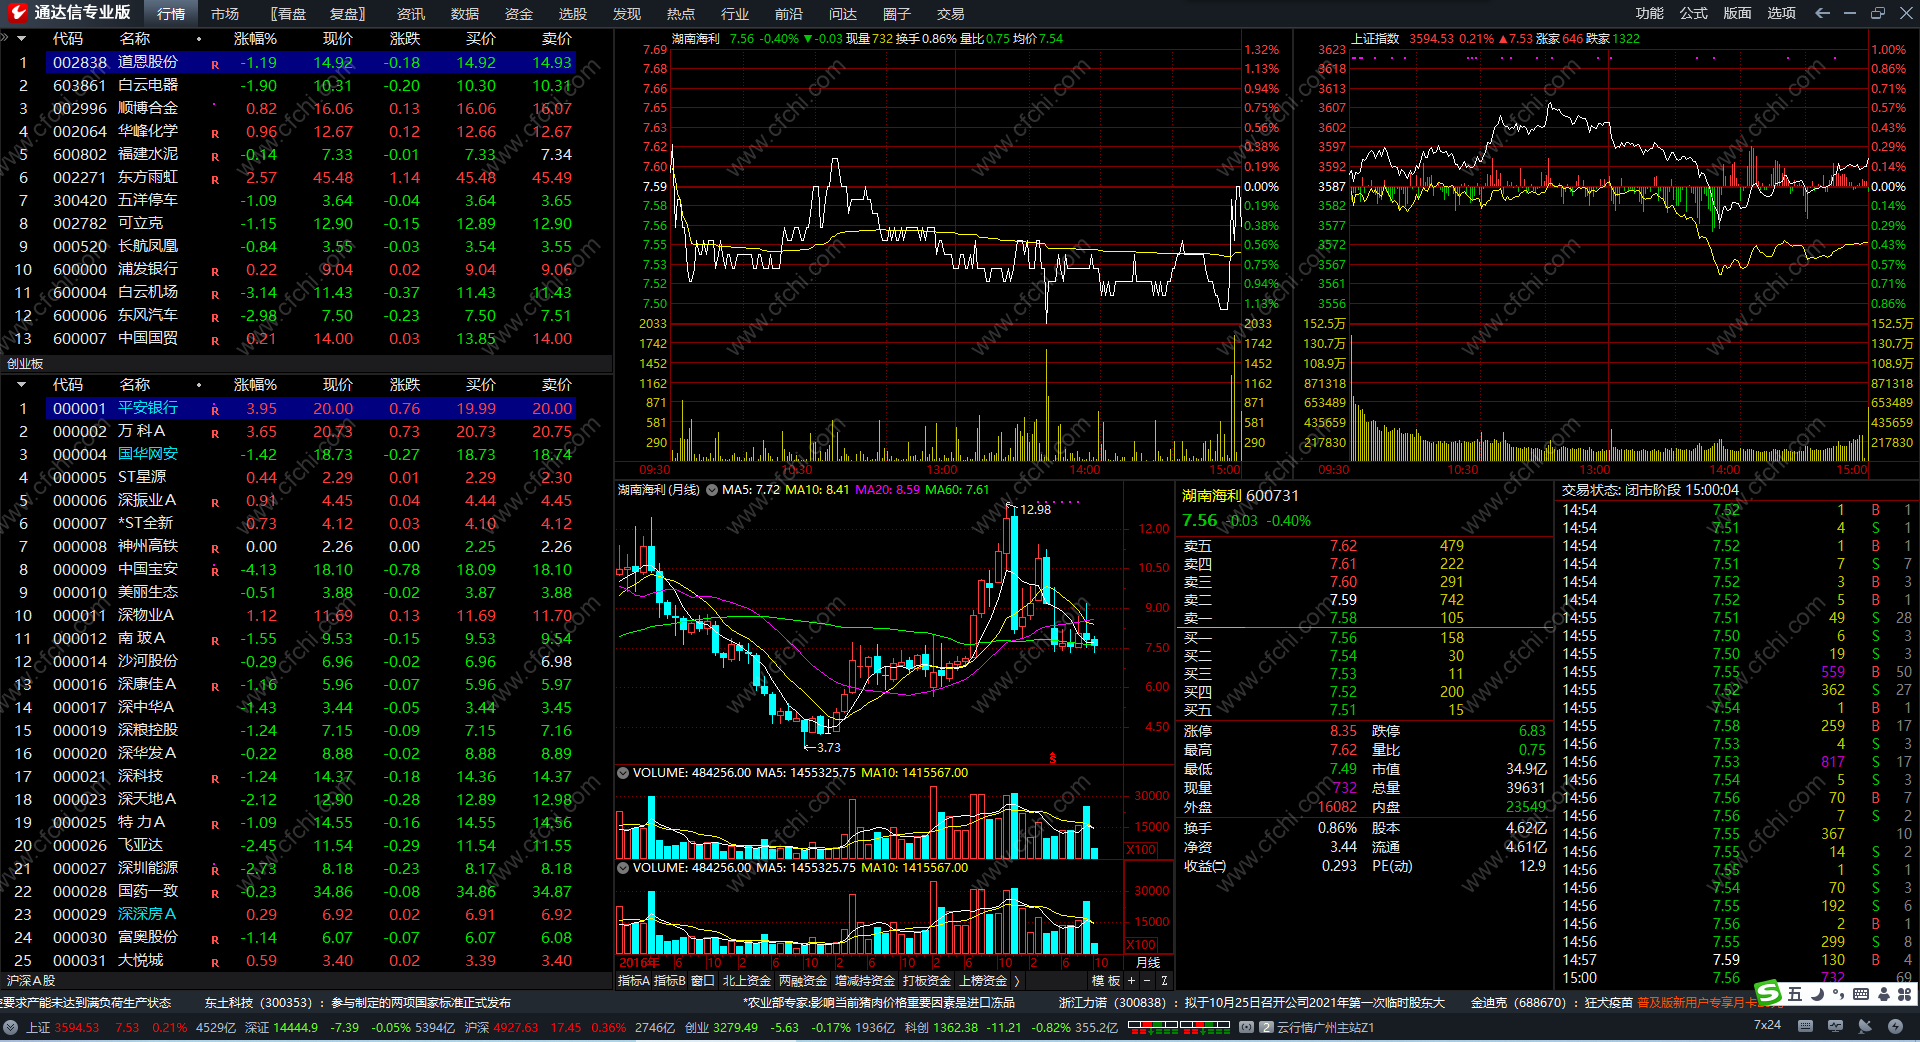Switch to the 沪深A股 tab

coord(31,981)
